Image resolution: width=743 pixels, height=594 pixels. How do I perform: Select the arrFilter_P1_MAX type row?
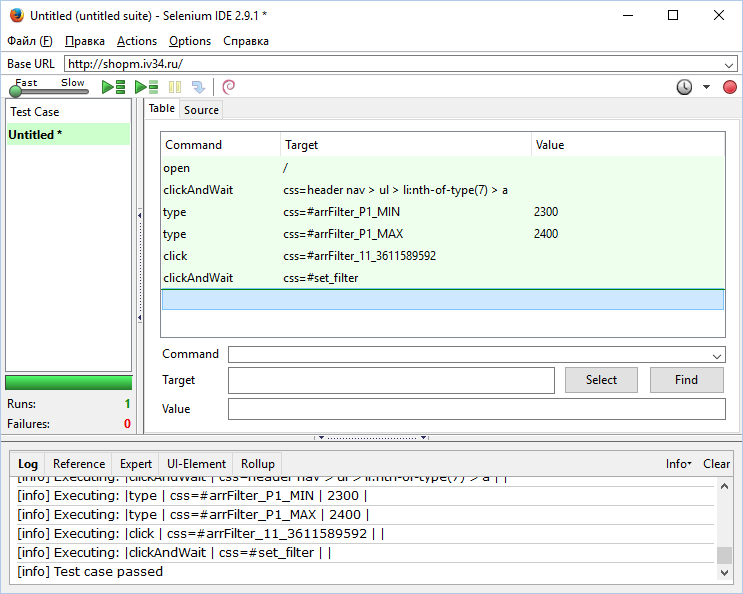click(443, 234)
